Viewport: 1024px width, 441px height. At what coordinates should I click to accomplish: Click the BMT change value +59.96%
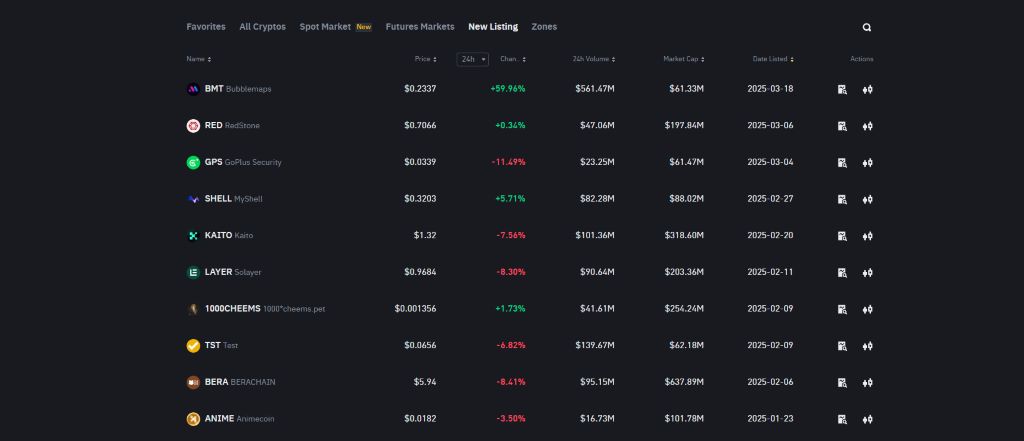[507, 89]
